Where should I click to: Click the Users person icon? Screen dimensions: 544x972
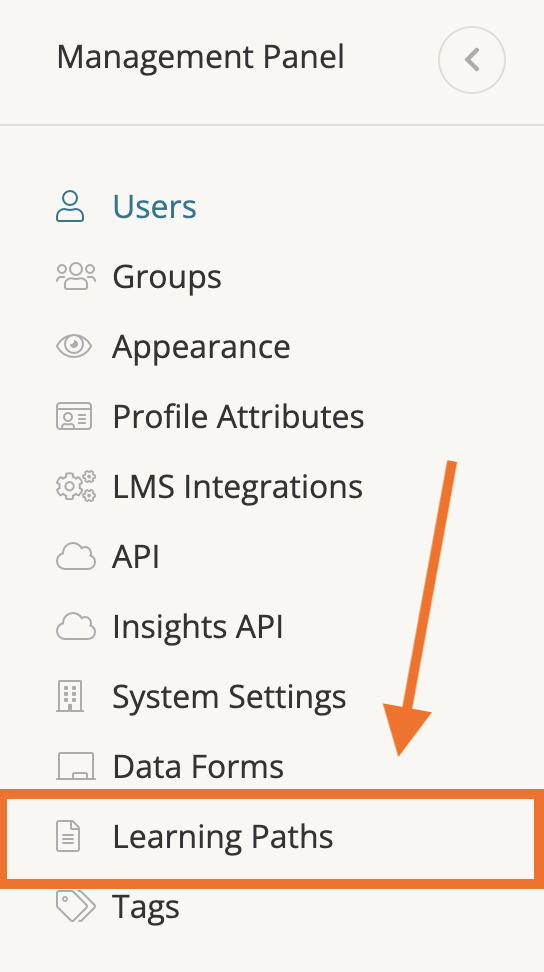[70, 206]
